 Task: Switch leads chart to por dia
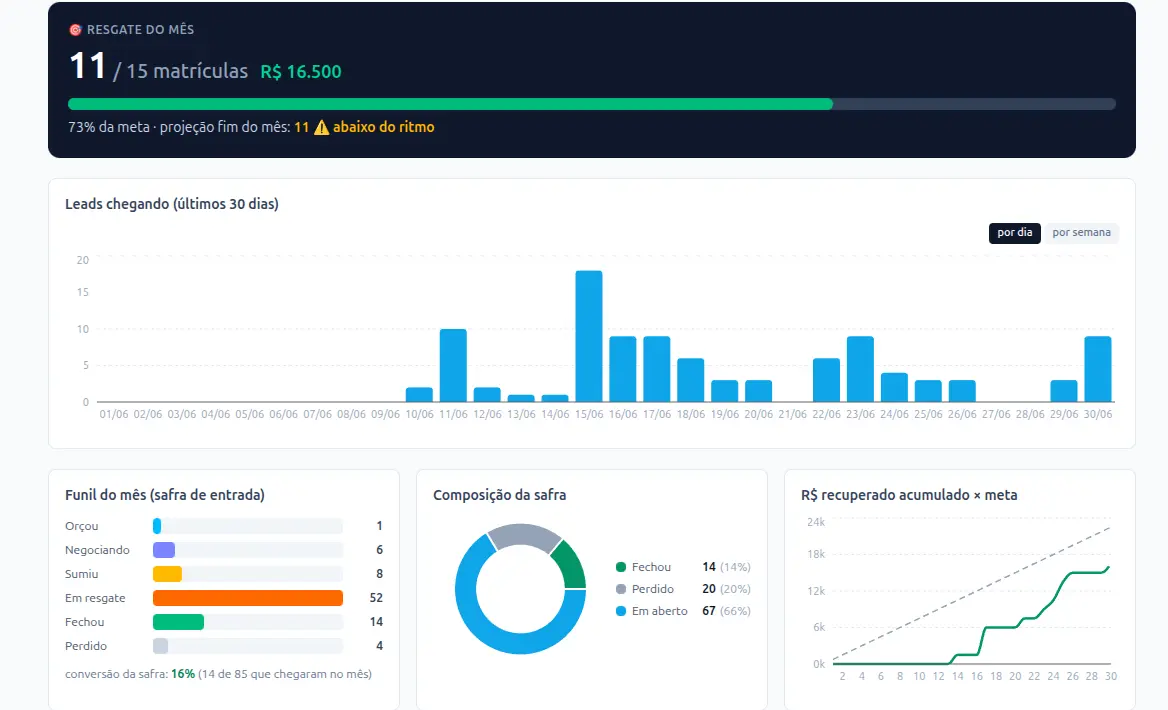[1015, 232]
